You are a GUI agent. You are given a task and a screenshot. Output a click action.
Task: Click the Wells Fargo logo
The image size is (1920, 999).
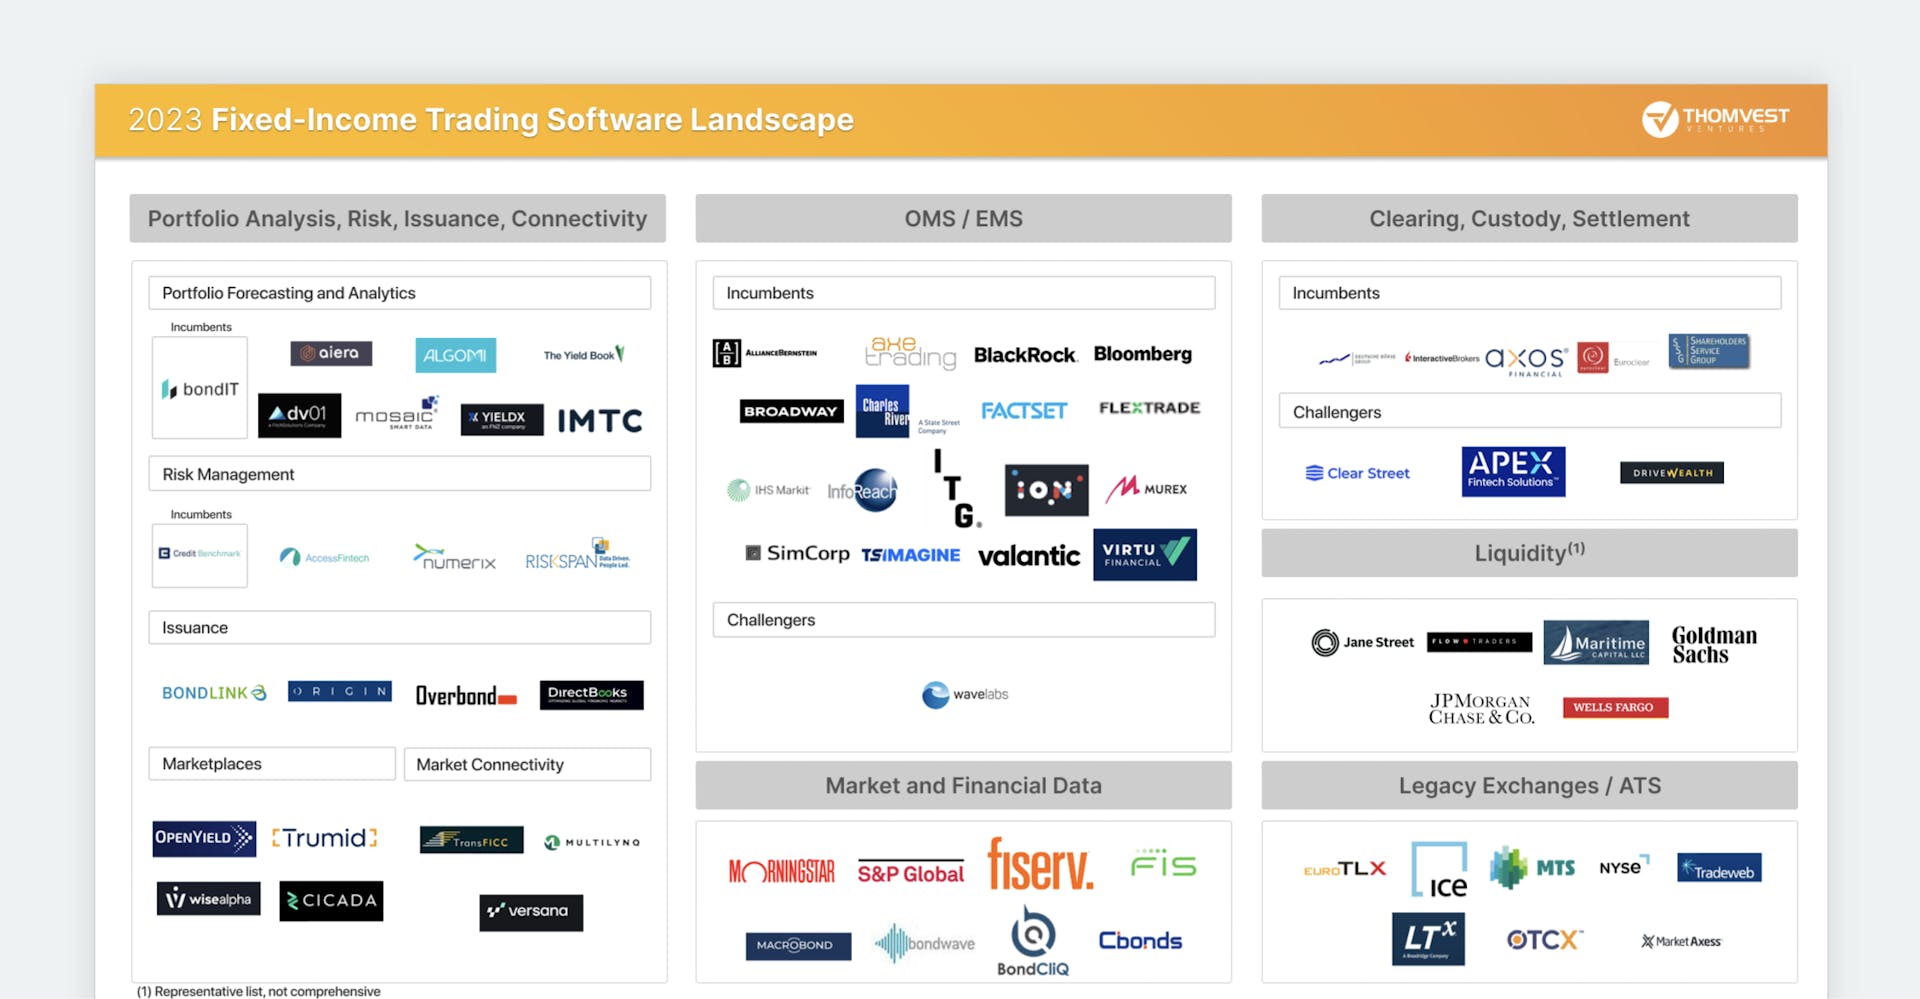(1615, 707)
